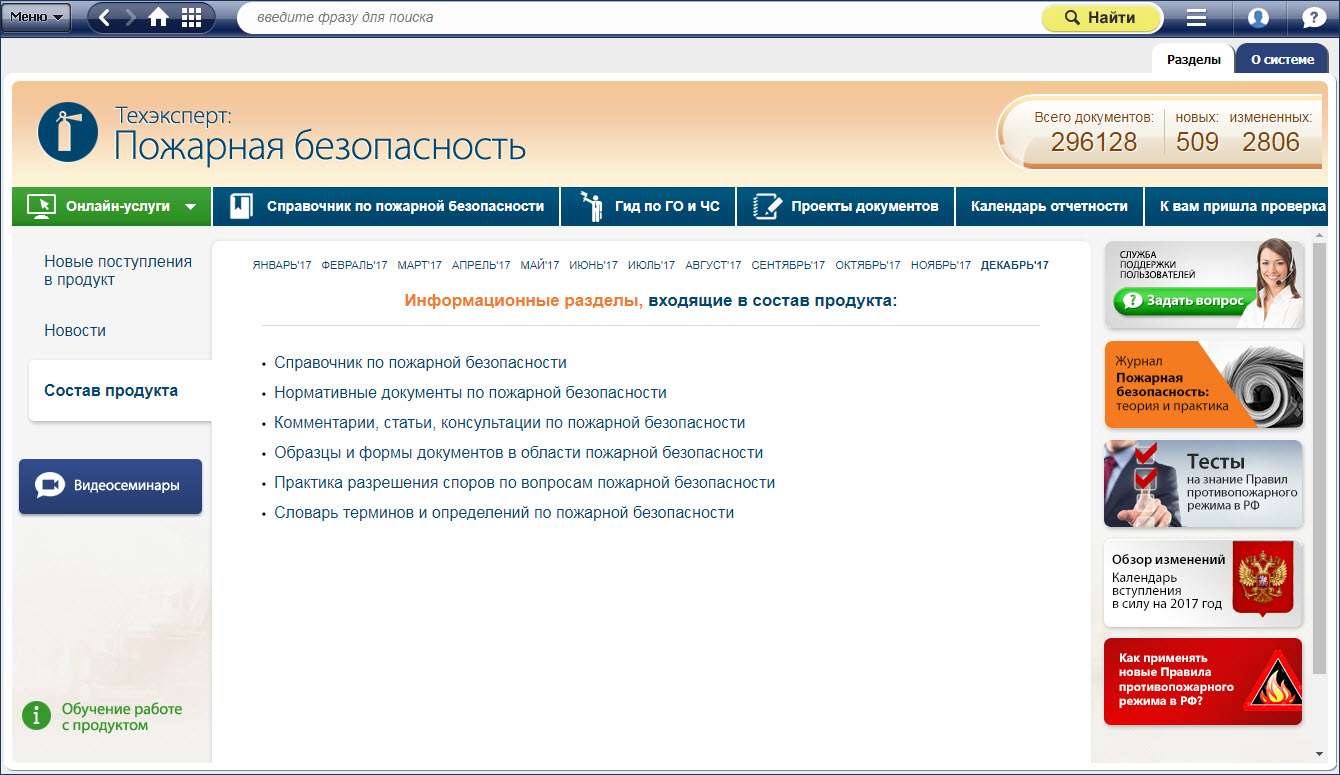The width and height of the screenshot is (1340, 775).
Task: Click the notepad icon on Проекты документов
Action: tap(766, 206)
